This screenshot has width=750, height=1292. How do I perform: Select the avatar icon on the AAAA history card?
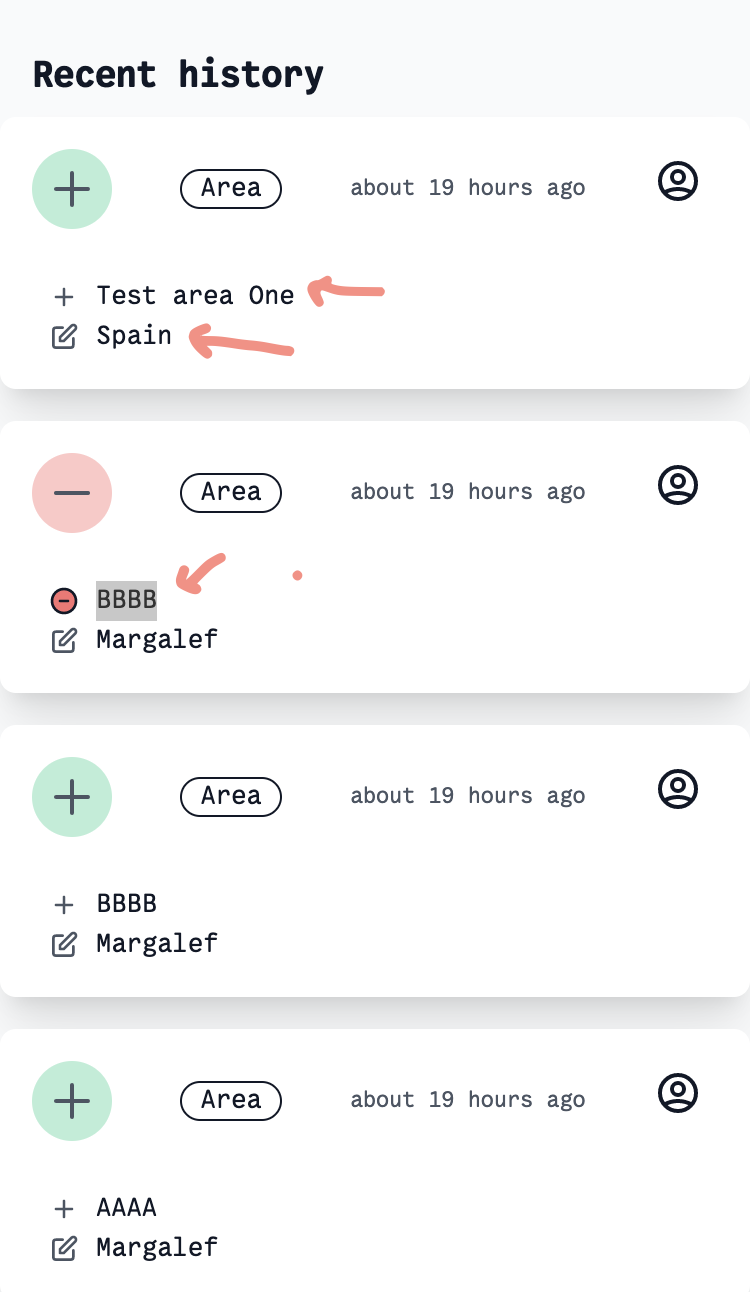[x=677, y=1092]
